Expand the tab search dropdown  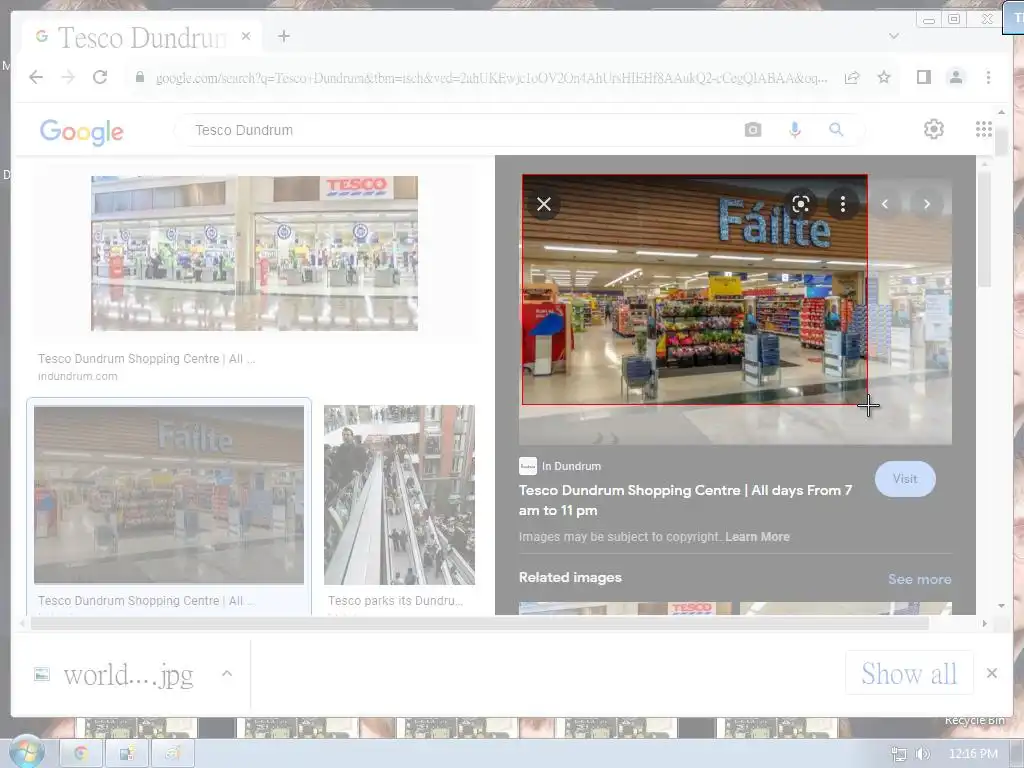tap(893, 36)
